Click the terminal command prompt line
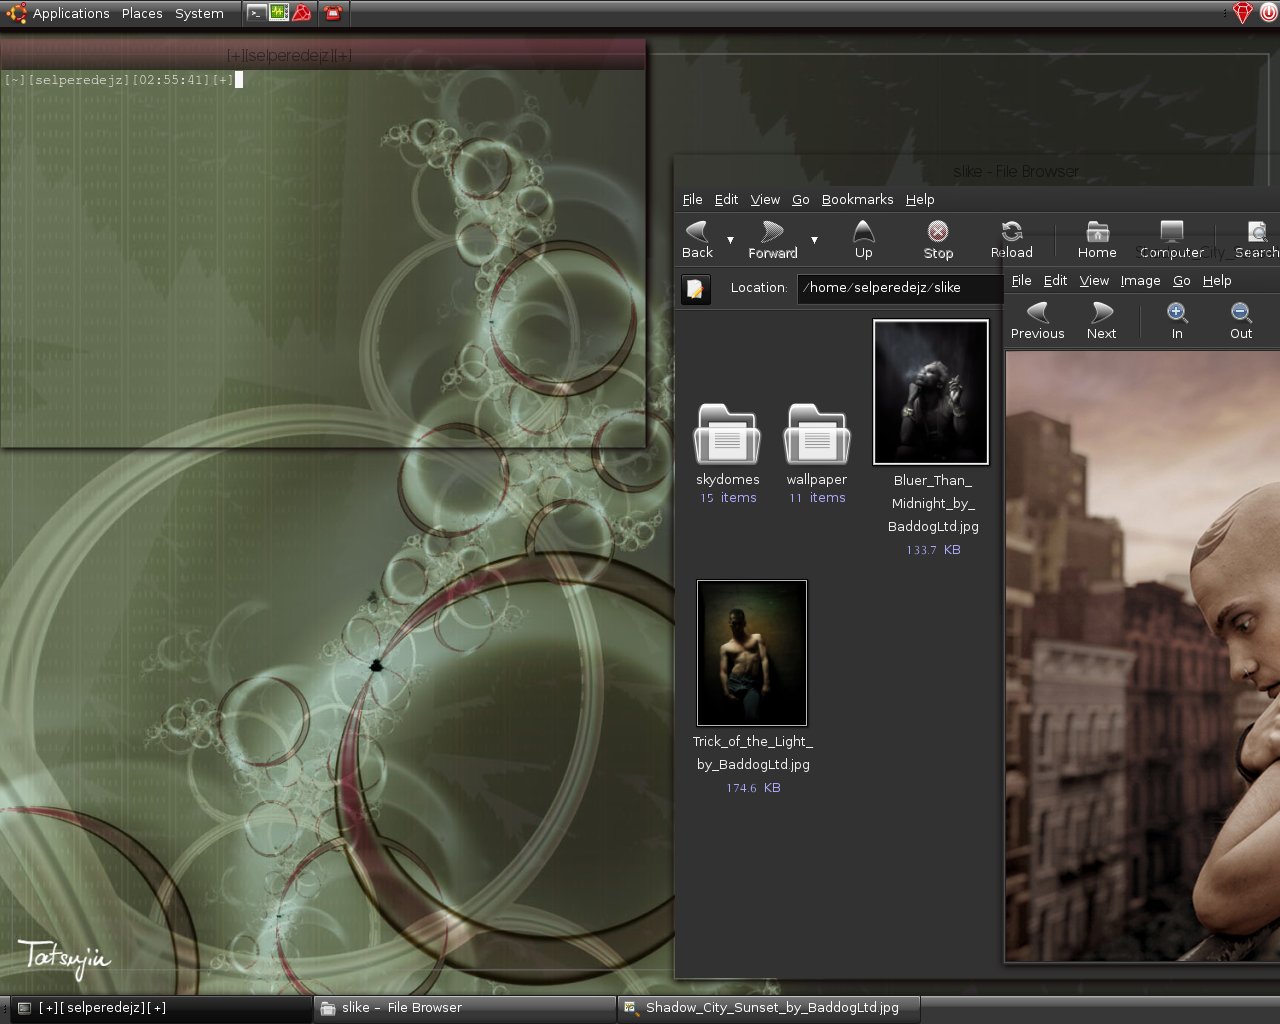Viewport: 1280px width, 1024px height. (124, 80)
